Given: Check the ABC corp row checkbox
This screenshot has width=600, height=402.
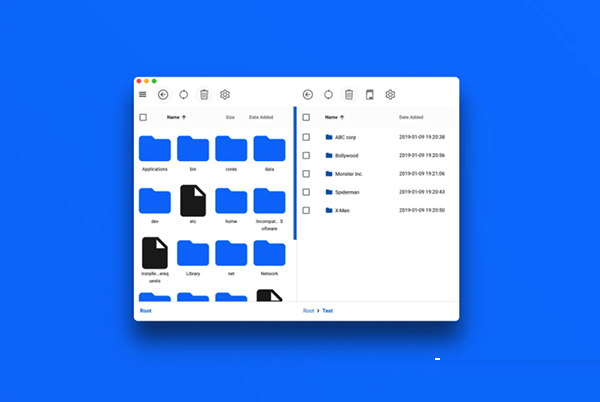Looking at the screenshot, I should (306, 137).
